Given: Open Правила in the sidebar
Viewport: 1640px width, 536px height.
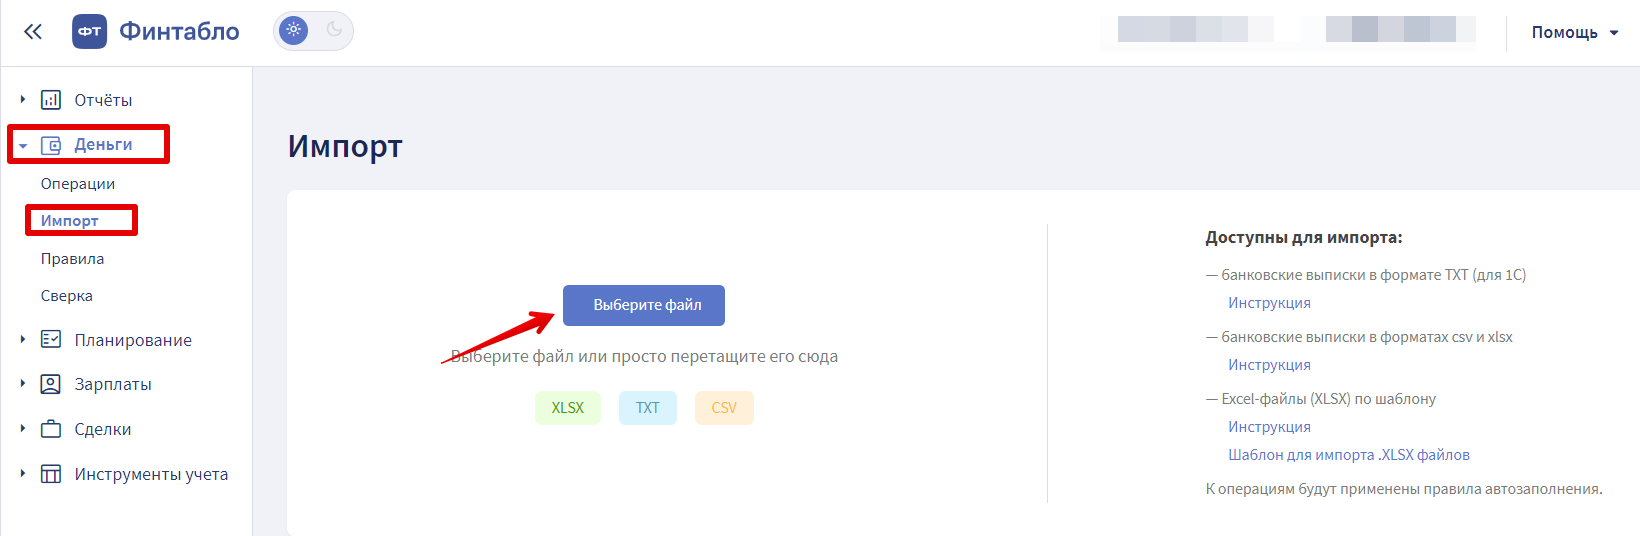Looking at the screenshot, I should pyautogui.click(x=72, y=259).
